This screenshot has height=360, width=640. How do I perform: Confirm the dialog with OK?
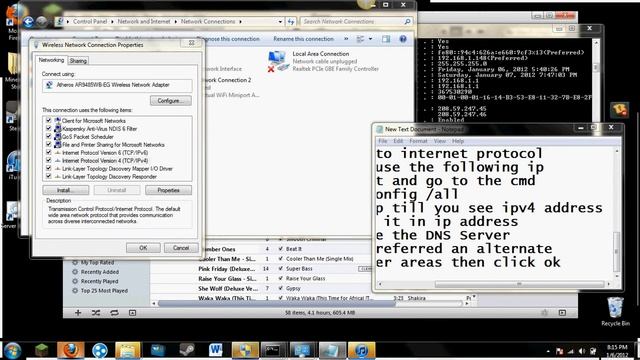tap(143, 248)
